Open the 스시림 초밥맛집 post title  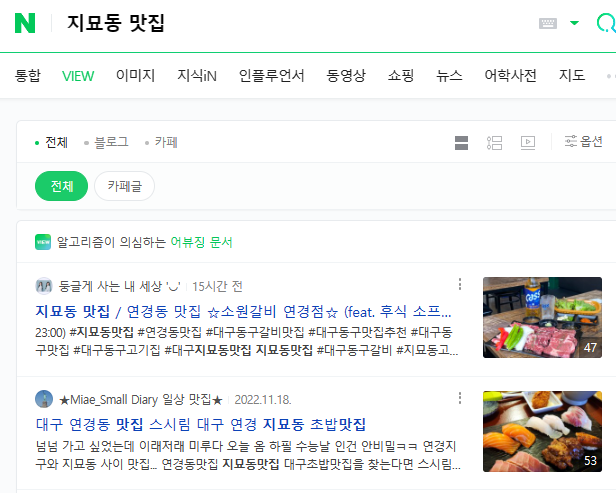click(201, 425)
